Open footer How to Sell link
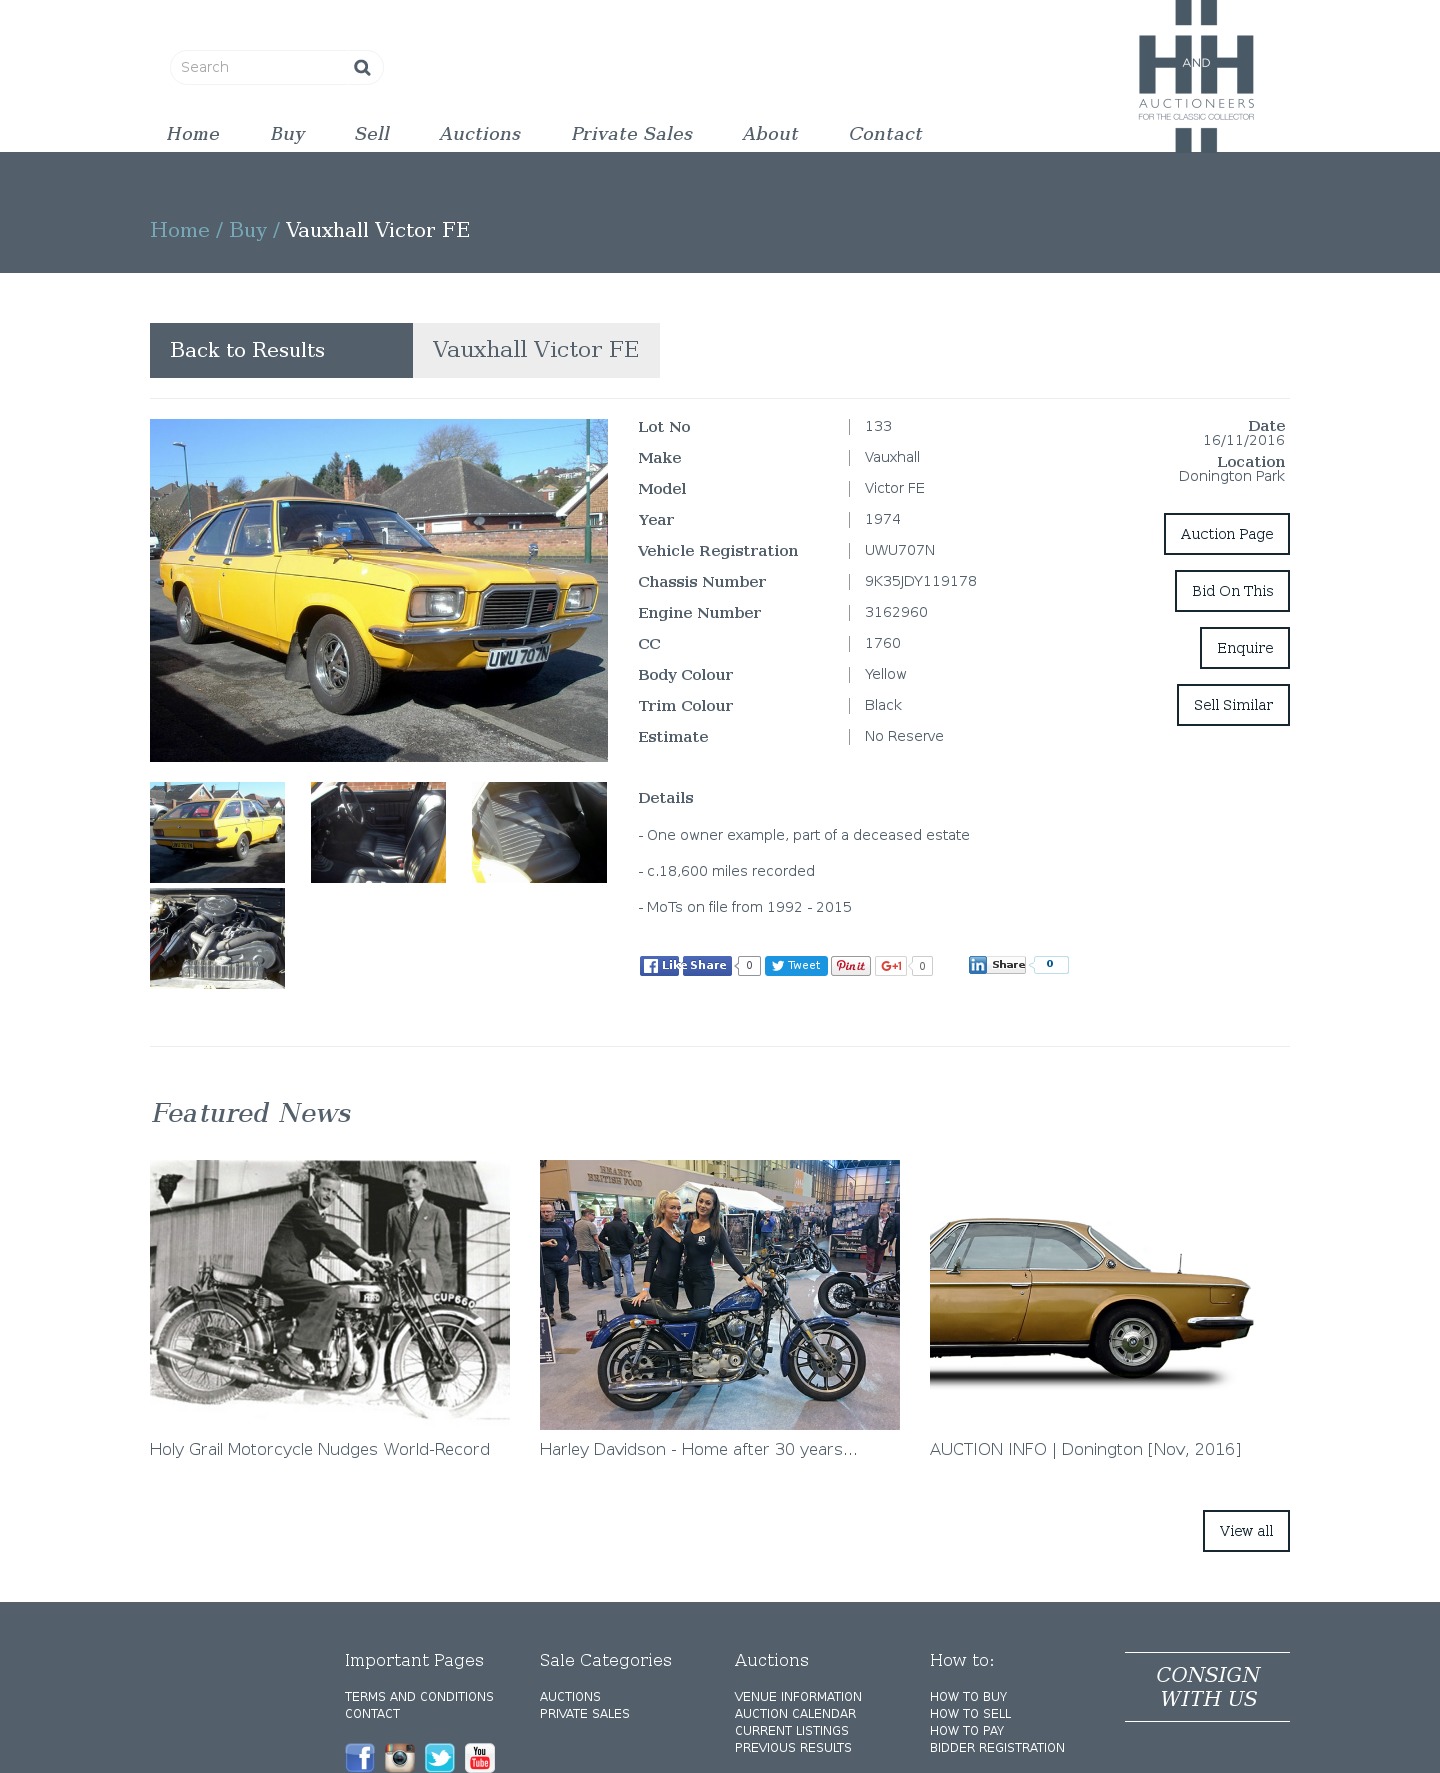The image size is (1440, 1773). pyautogui.click(x=970, y=1714)
